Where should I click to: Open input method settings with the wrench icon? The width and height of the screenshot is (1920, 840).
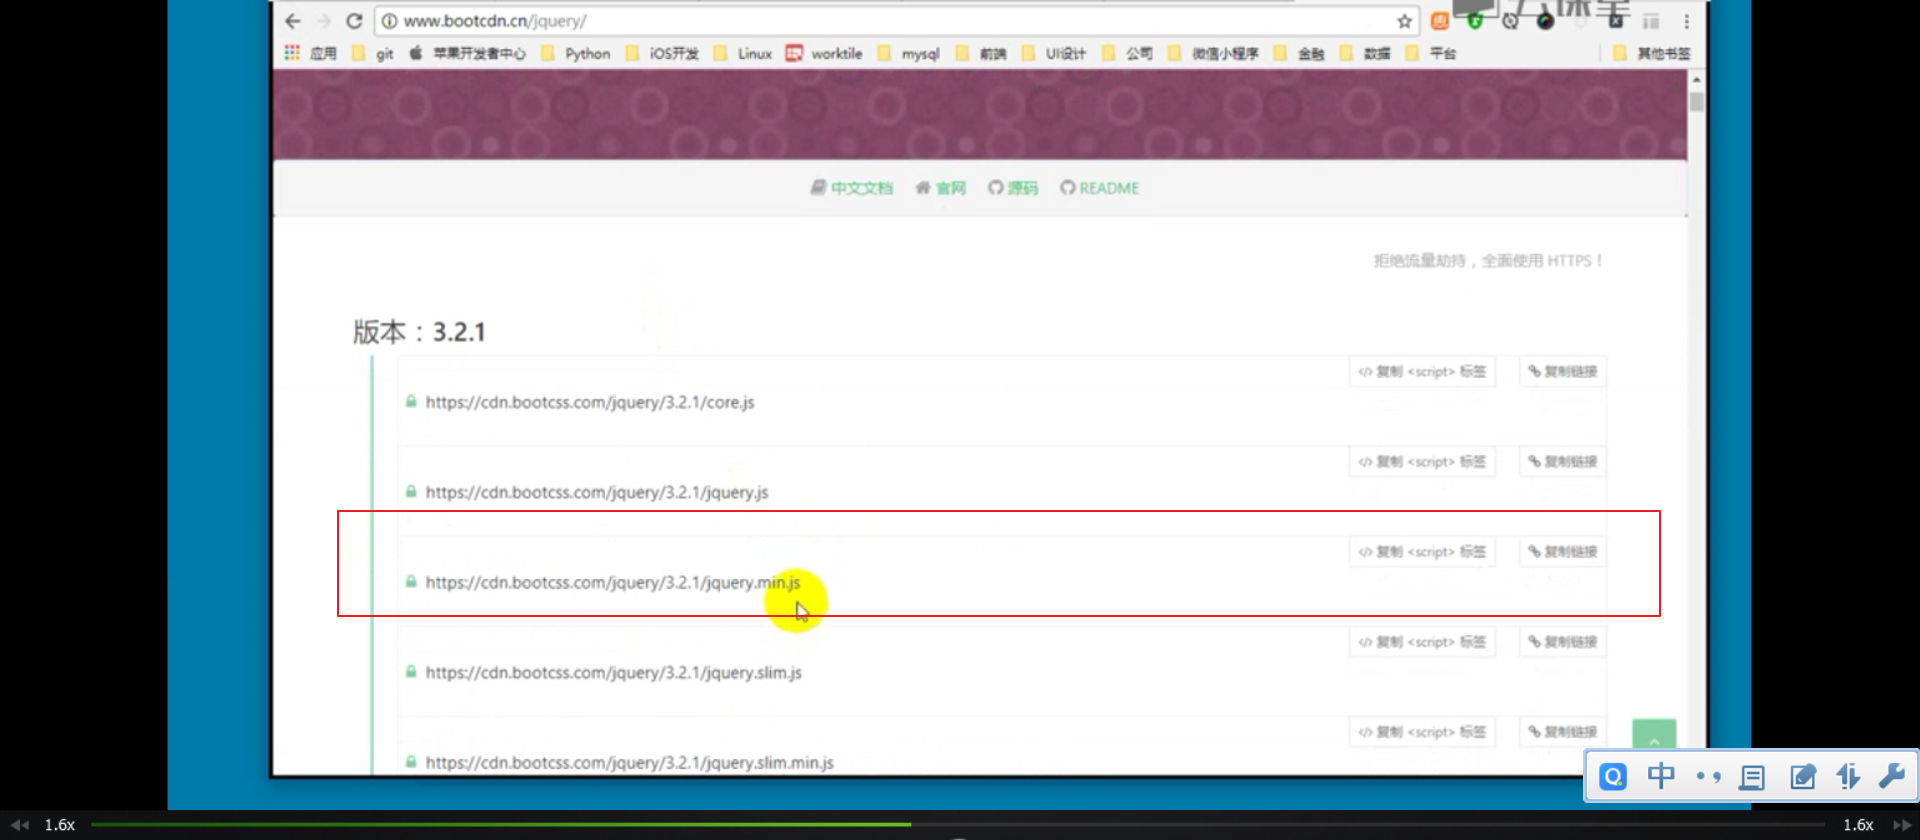tap(1892, 776)
